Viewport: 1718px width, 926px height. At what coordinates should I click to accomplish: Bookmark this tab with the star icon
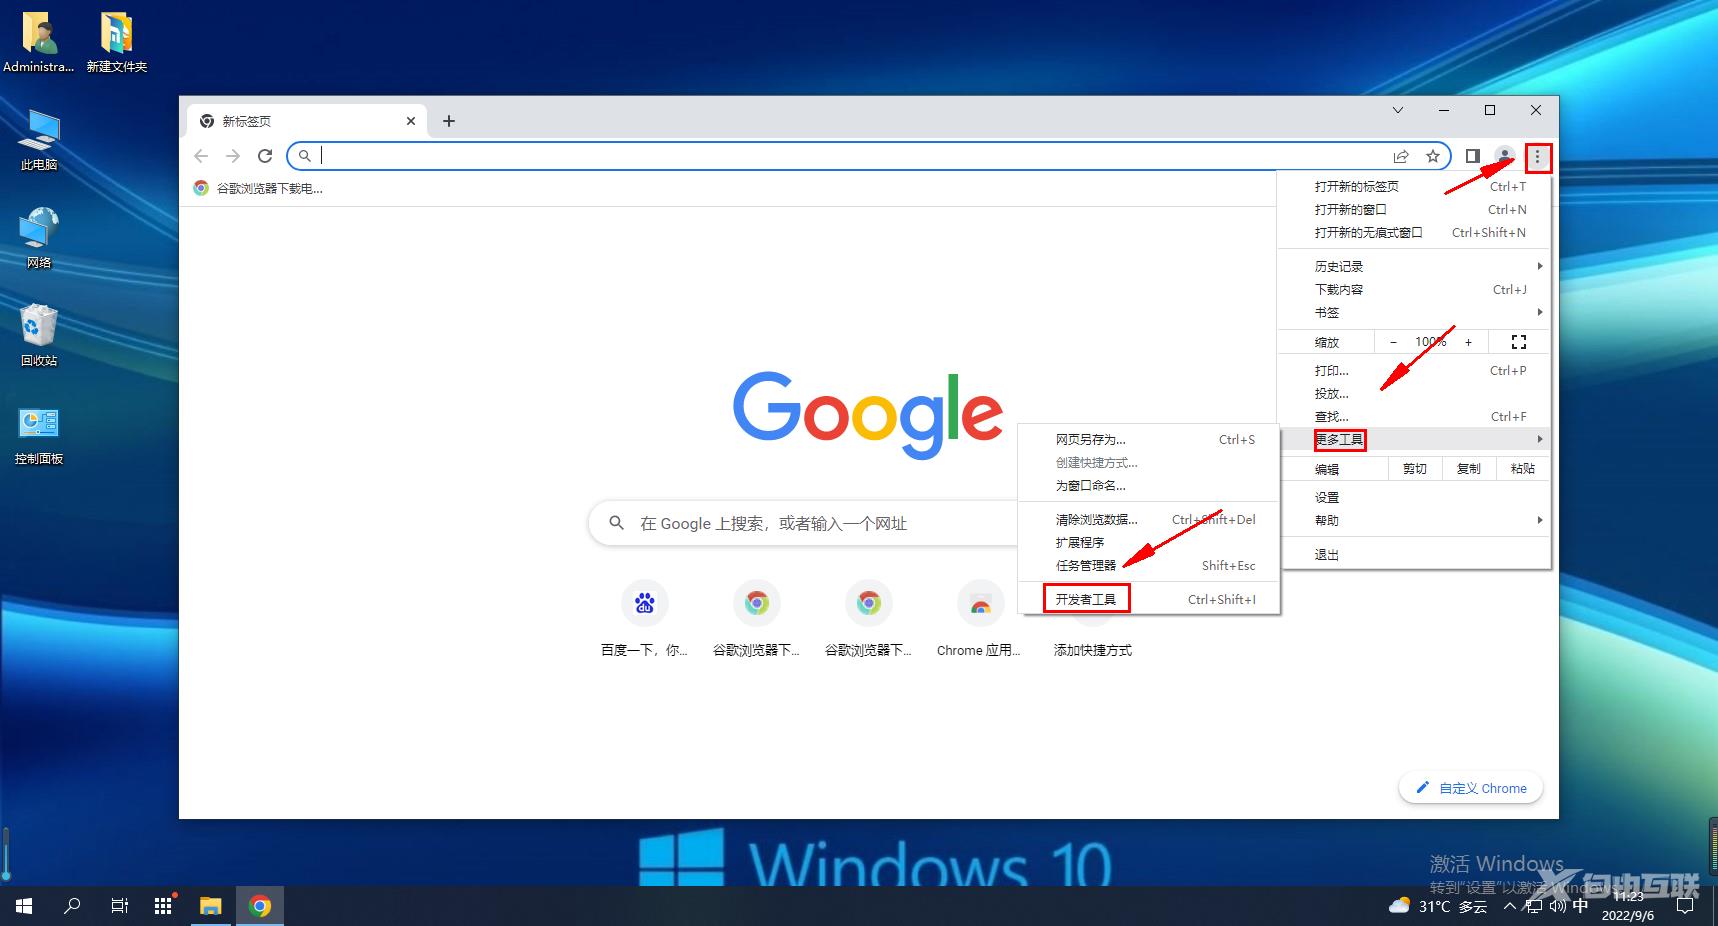click(x=1433, y=156)
